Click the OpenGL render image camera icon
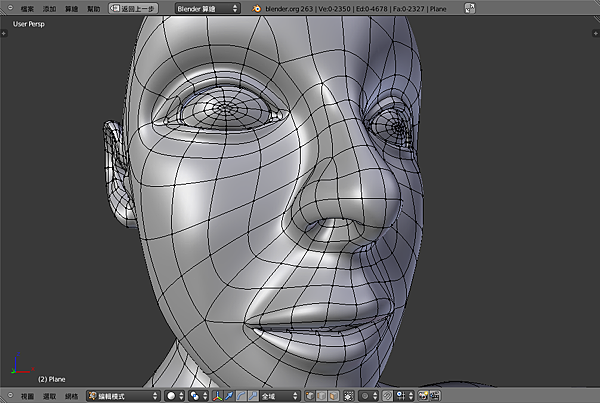 click(424, 396)
